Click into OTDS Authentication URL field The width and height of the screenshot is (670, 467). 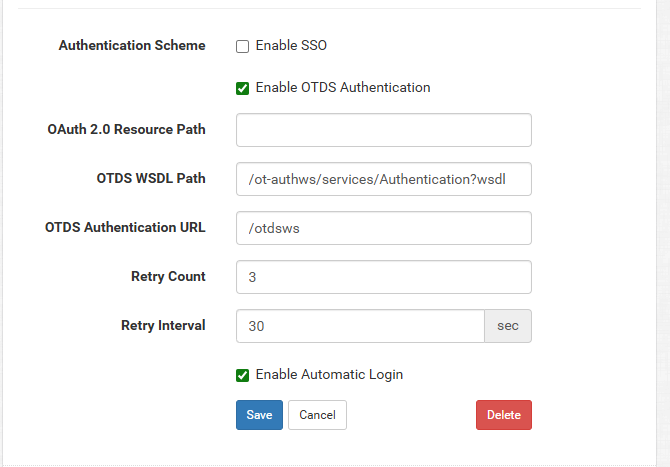[x=383, y=228]
